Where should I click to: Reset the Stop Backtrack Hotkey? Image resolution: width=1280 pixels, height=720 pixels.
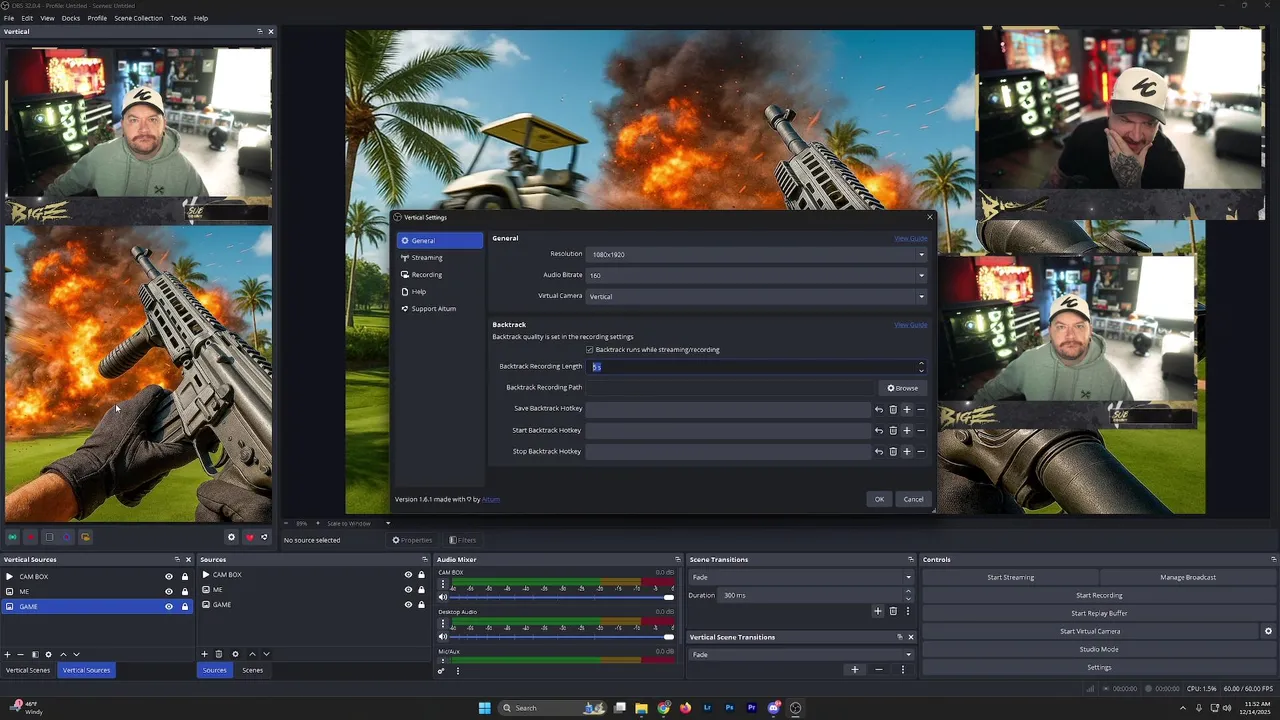[879, 451]
